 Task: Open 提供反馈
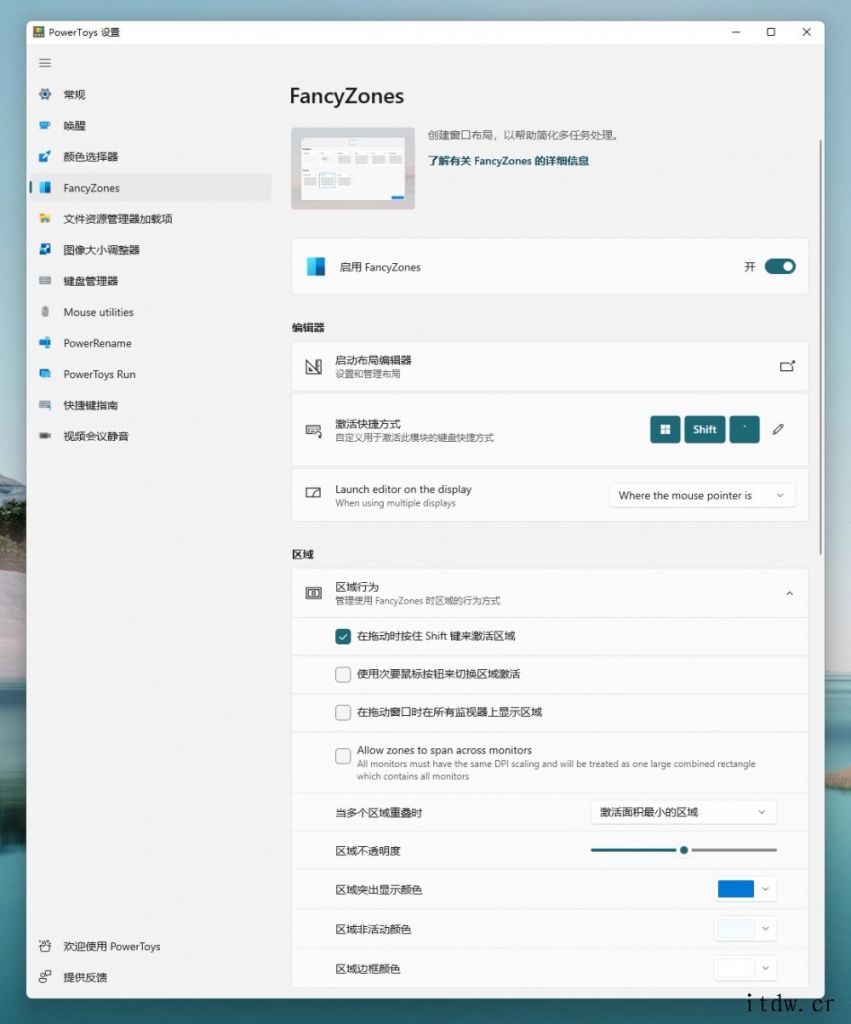pyautogui.click(x=150, y=977)
